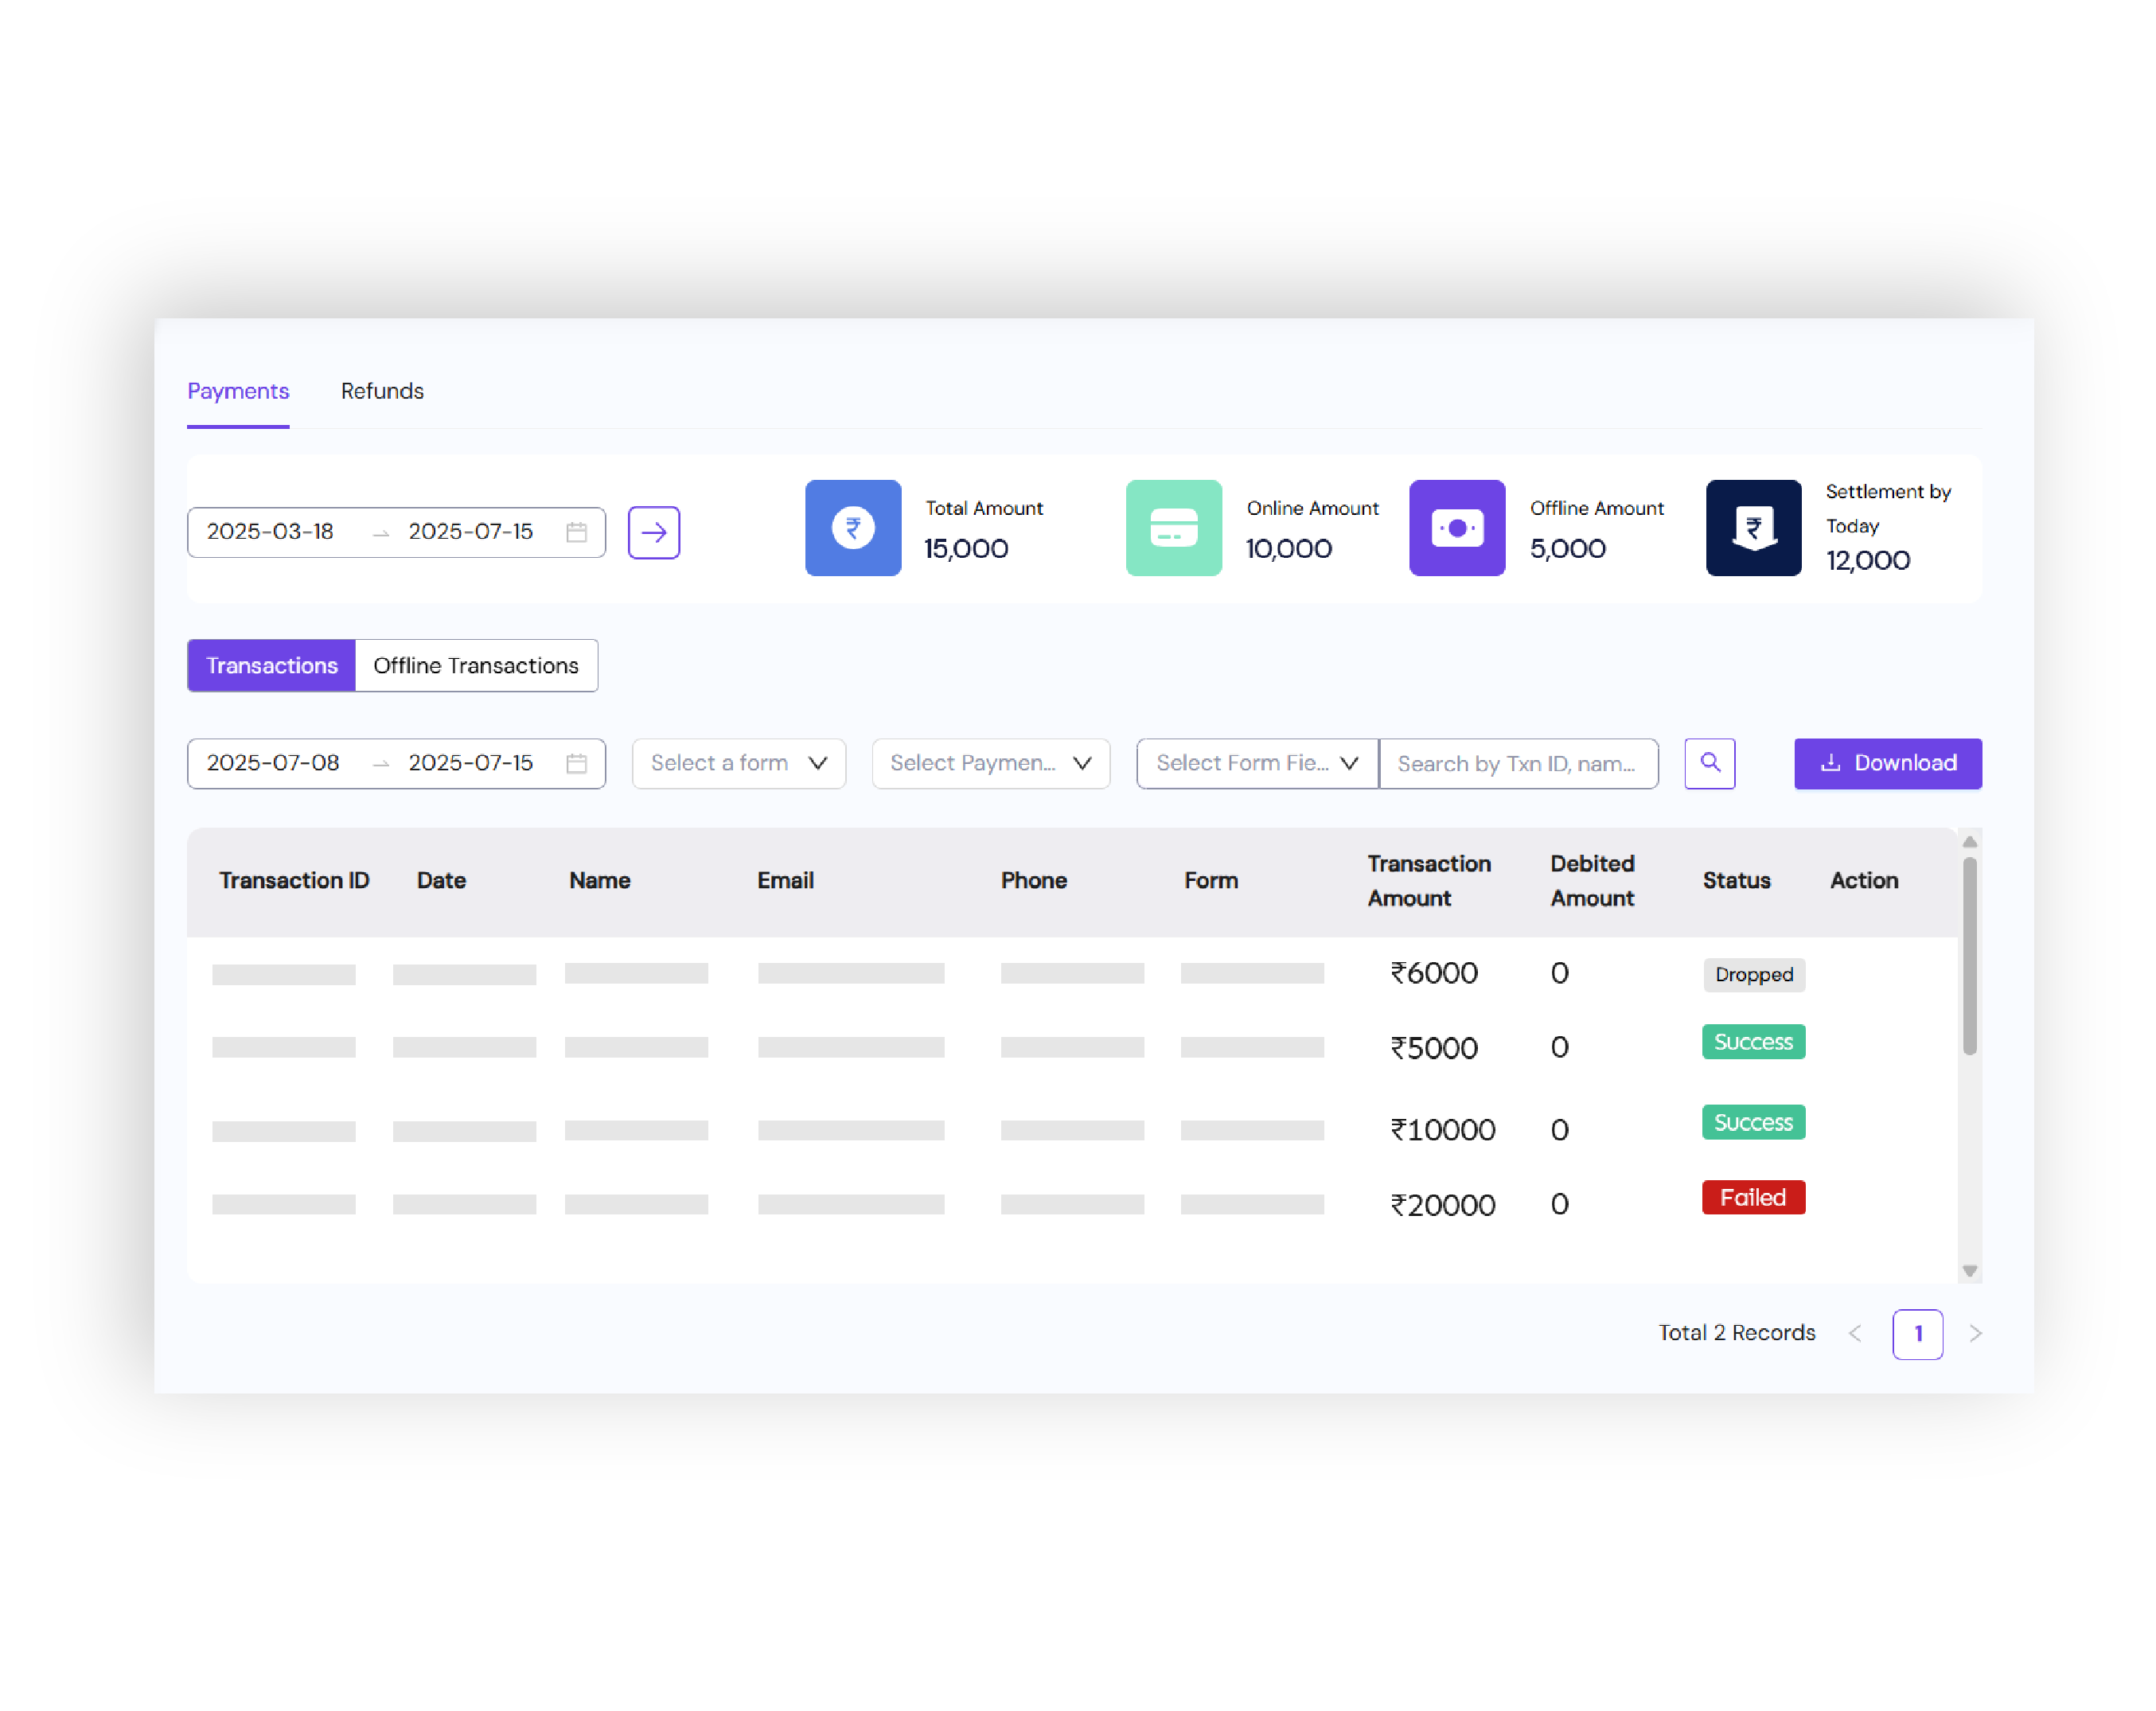Viewport: 2156px width, 1711px height.
Task: Focus the Search by Txn ID field
Action: click(1517, 763)
